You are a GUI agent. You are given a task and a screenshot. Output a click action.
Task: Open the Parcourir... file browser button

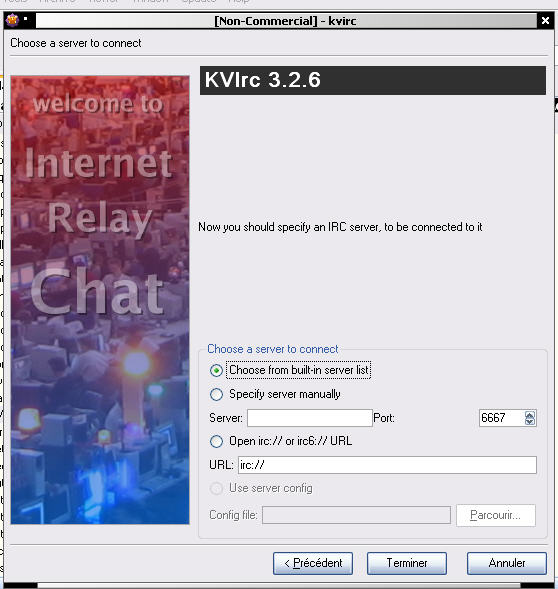click(x=496, y=515)
